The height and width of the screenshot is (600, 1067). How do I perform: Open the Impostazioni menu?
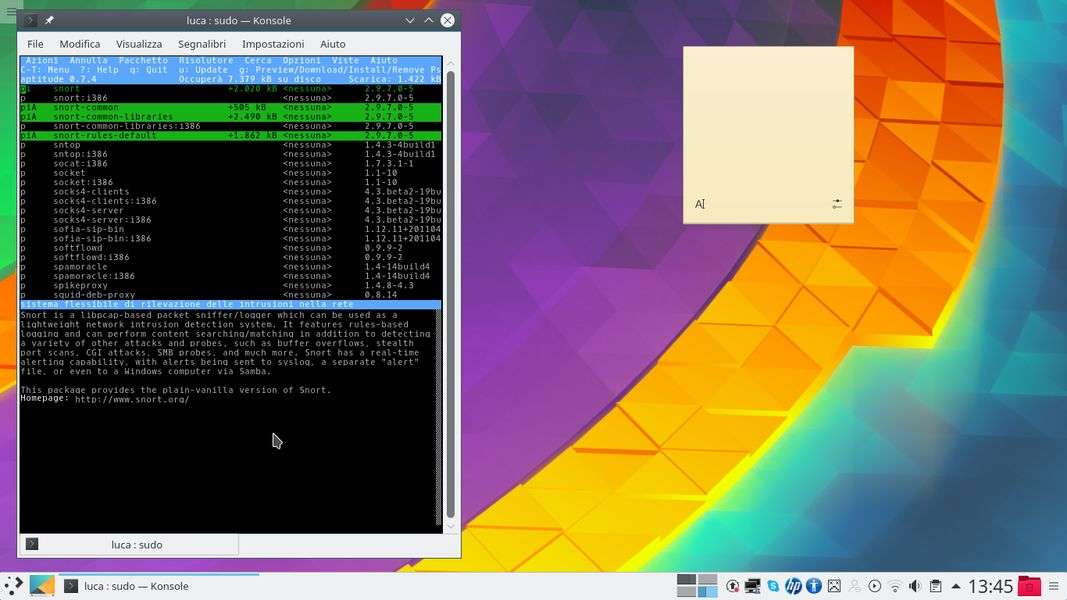coord(273,44)
